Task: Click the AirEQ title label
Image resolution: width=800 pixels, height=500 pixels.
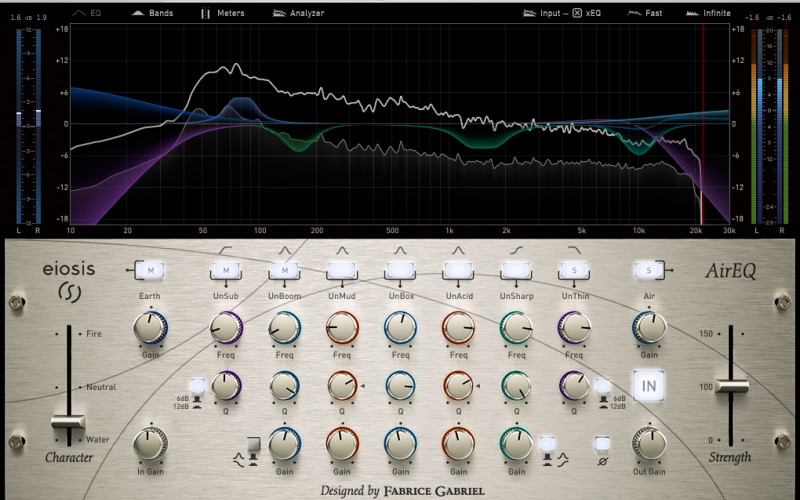Action: point(730,271)
